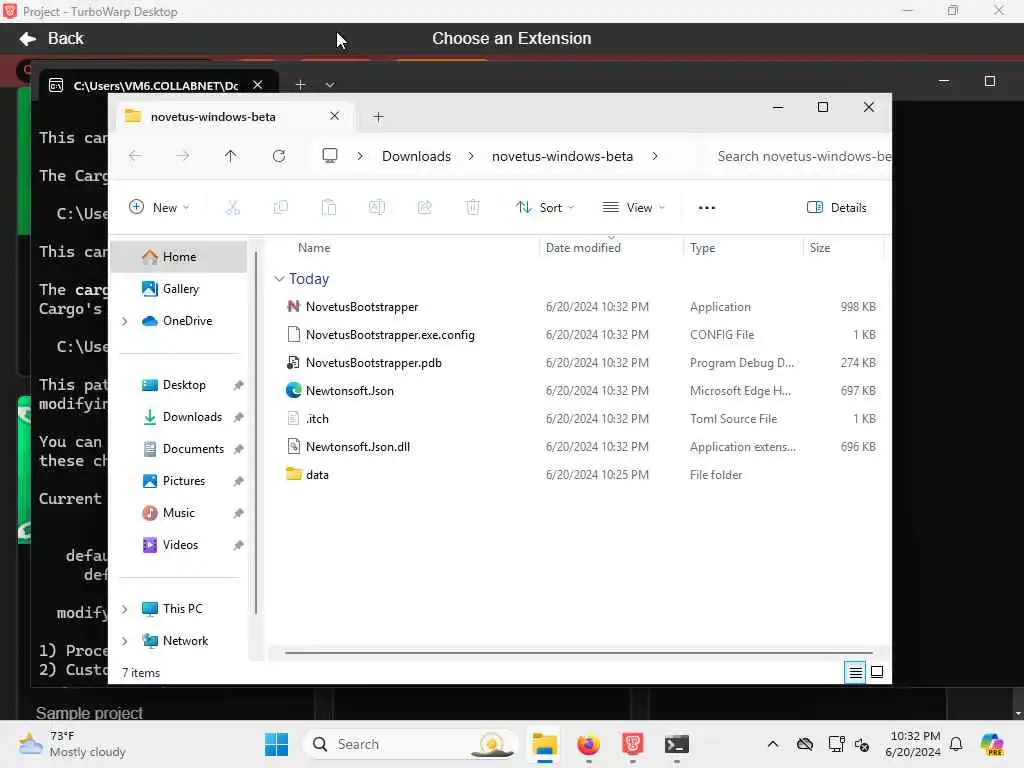Sort by Size column header
This screenshot has width=1024, height=768.
tap(820, 248)
